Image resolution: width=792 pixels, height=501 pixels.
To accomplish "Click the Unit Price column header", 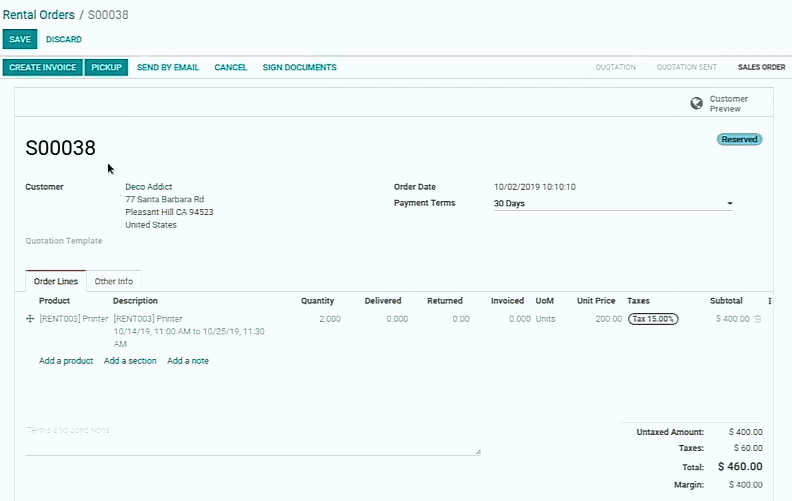I will 596,300.
